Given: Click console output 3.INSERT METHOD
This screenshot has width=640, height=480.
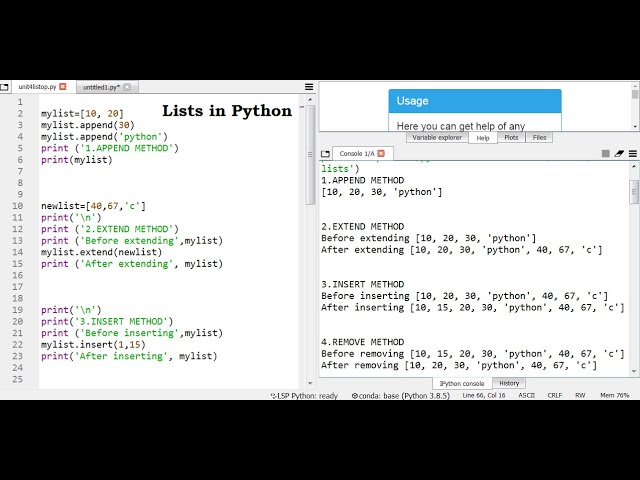Looking at the screenshot, I should (x=362, y=284).
